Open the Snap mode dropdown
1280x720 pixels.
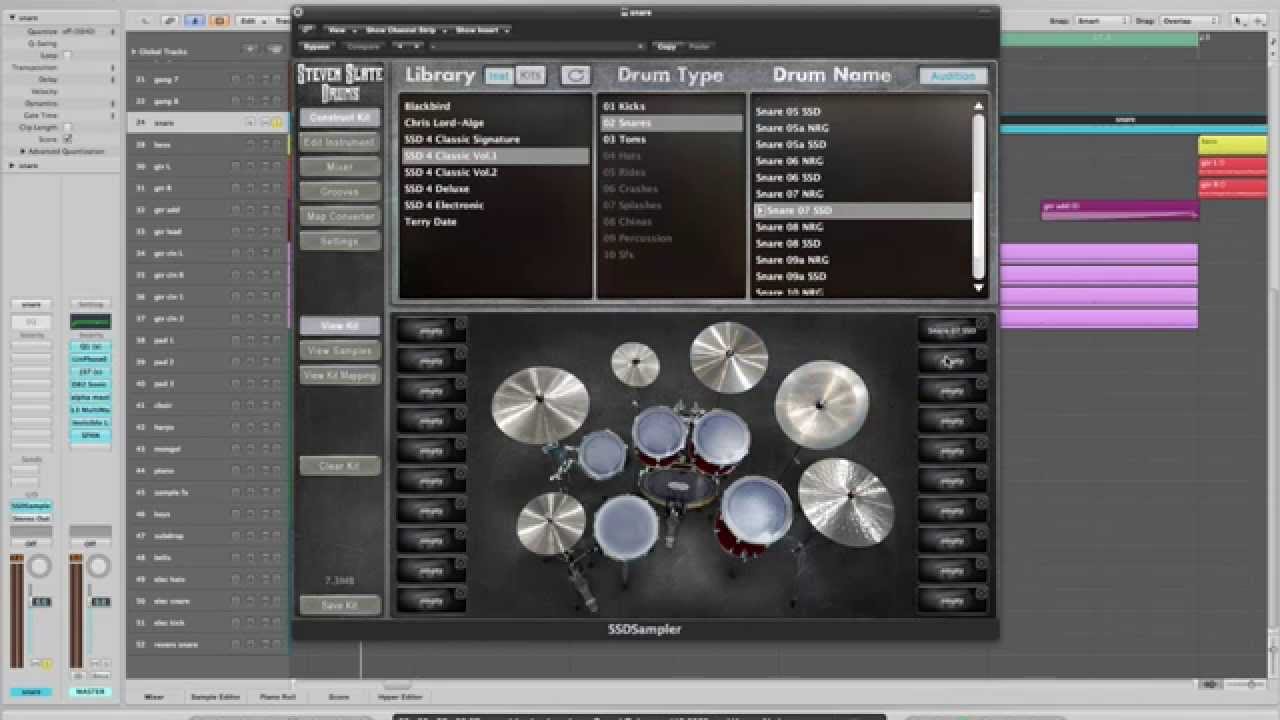[x=1101, y=20]
